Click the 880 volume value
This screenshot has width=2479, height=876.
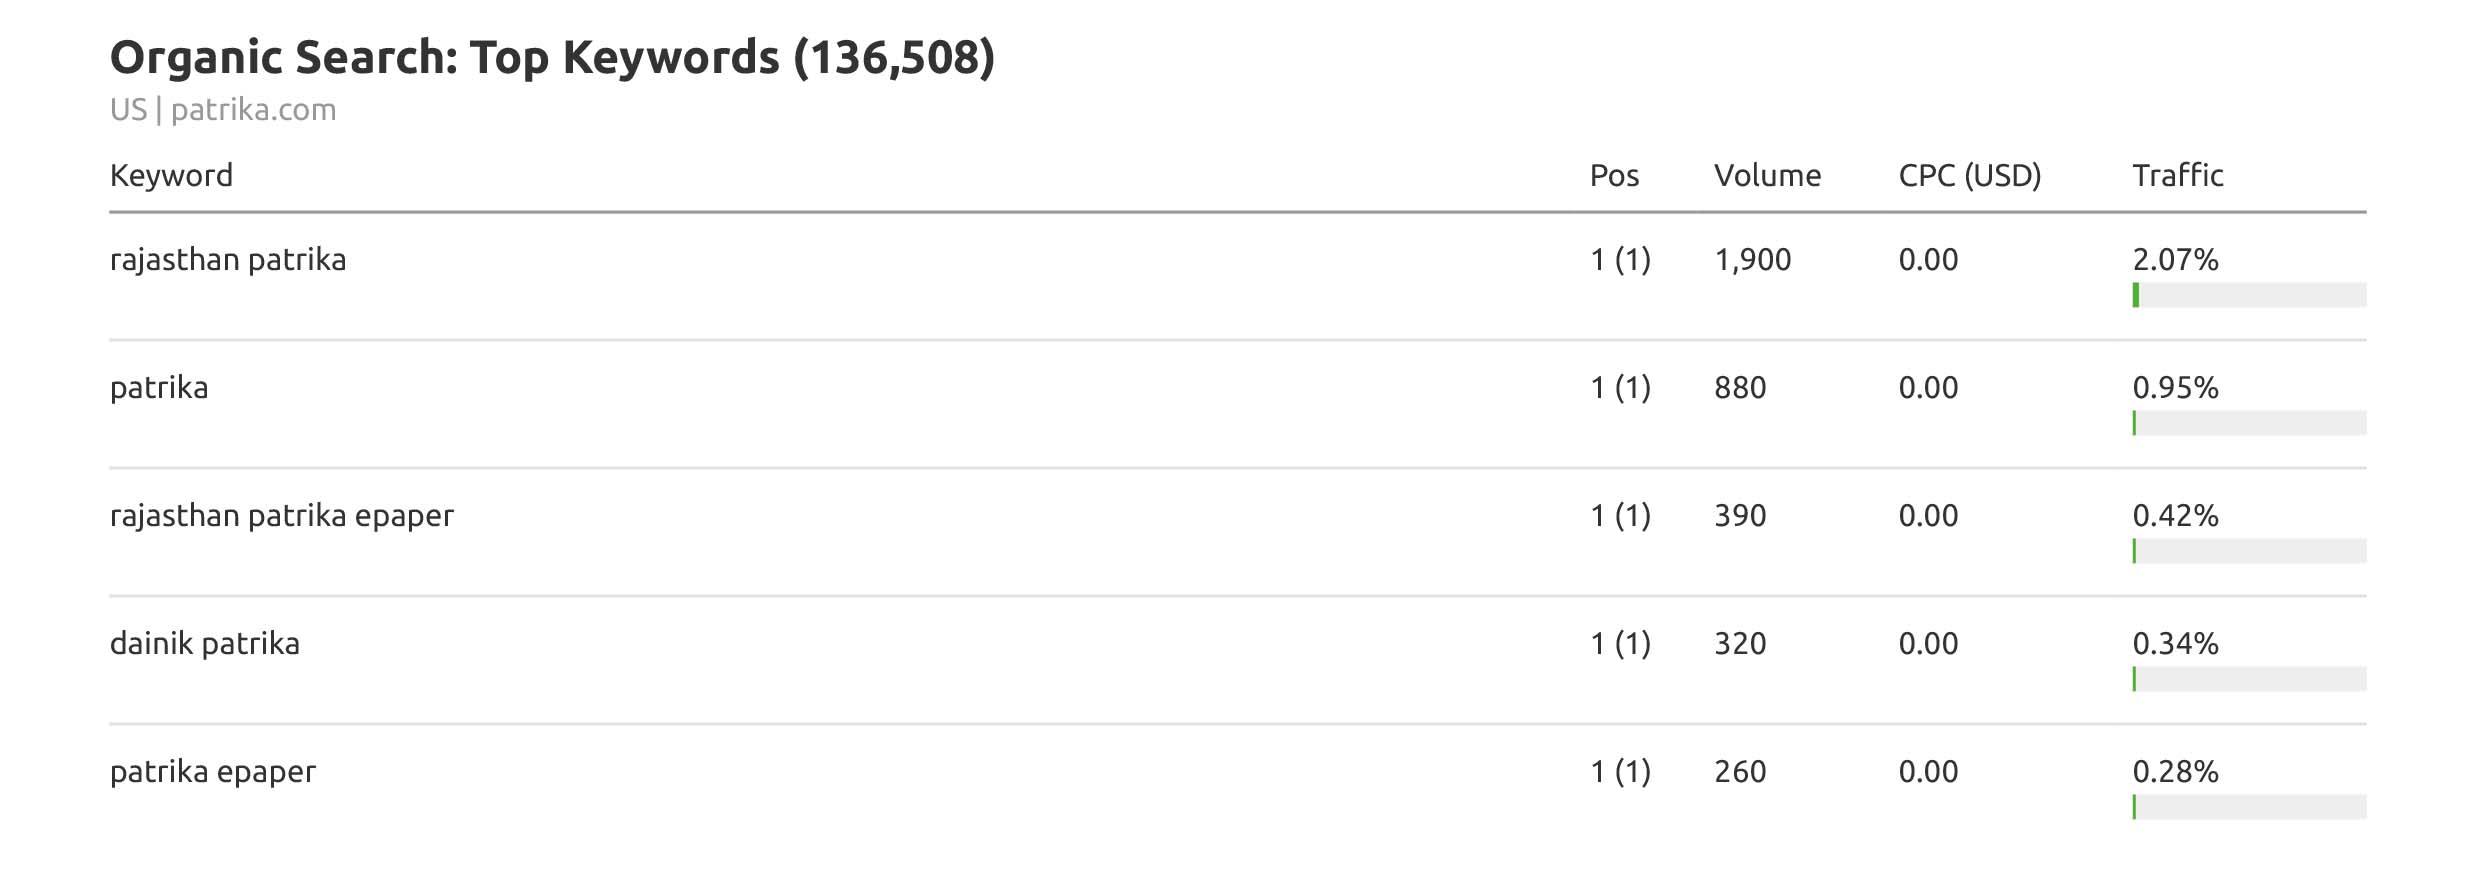(1740, 388)
